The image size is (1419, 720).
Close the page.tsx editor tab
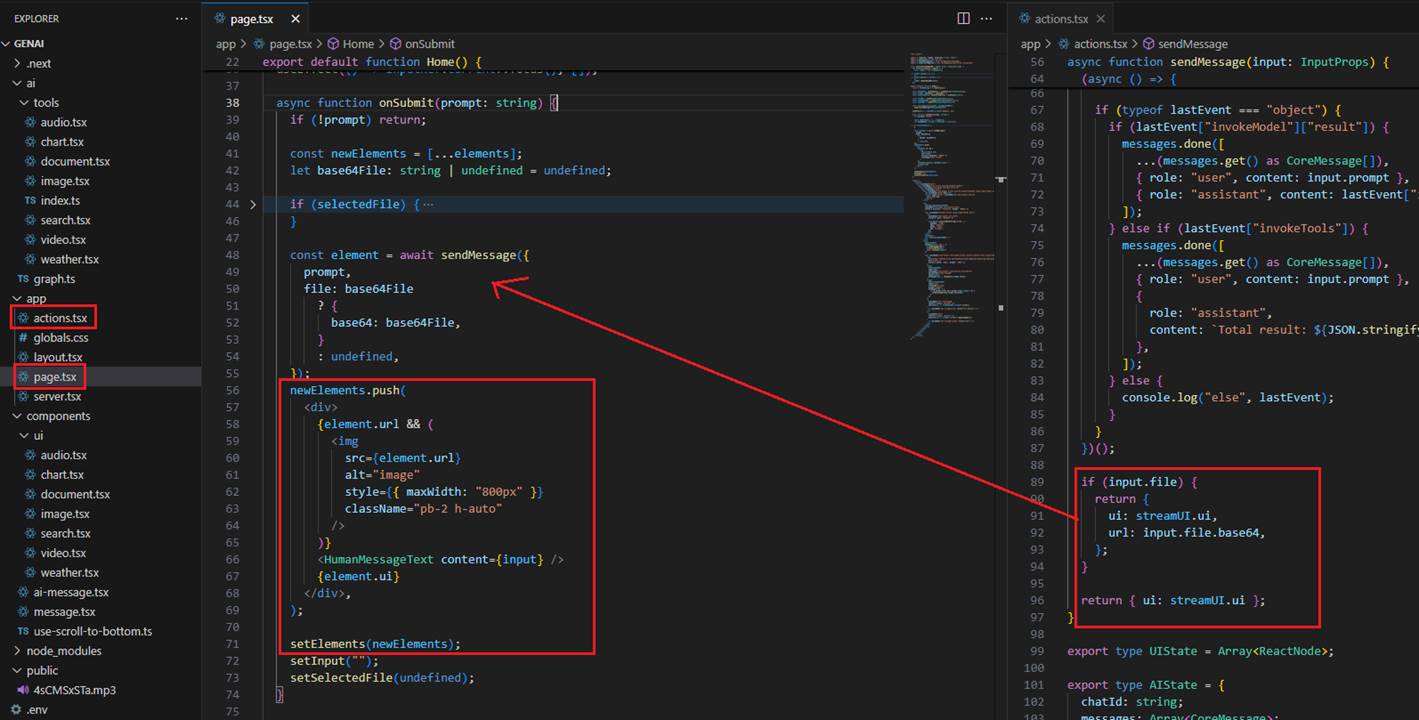[294, 19]
